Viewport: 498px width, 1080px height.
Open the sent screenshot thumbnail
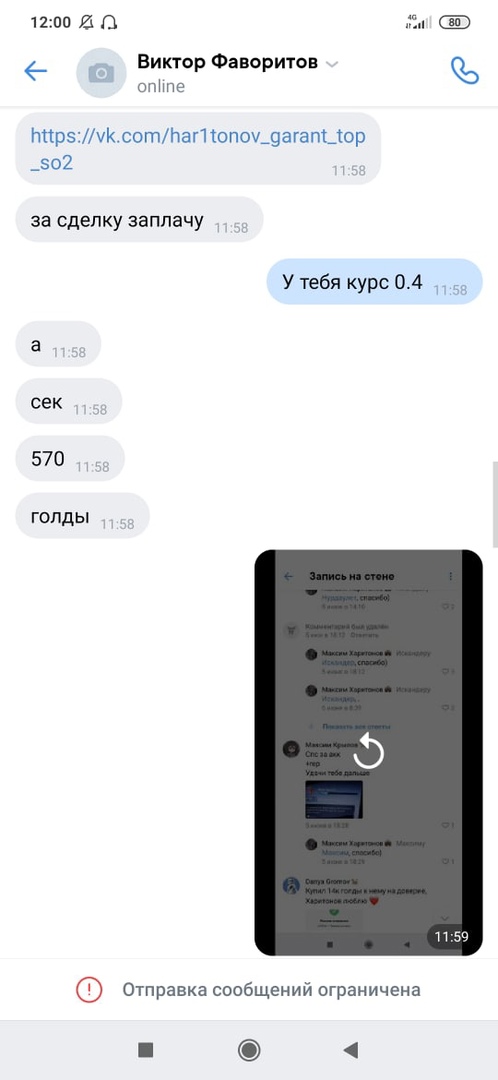pyautogui.click(x=369, y=752)
